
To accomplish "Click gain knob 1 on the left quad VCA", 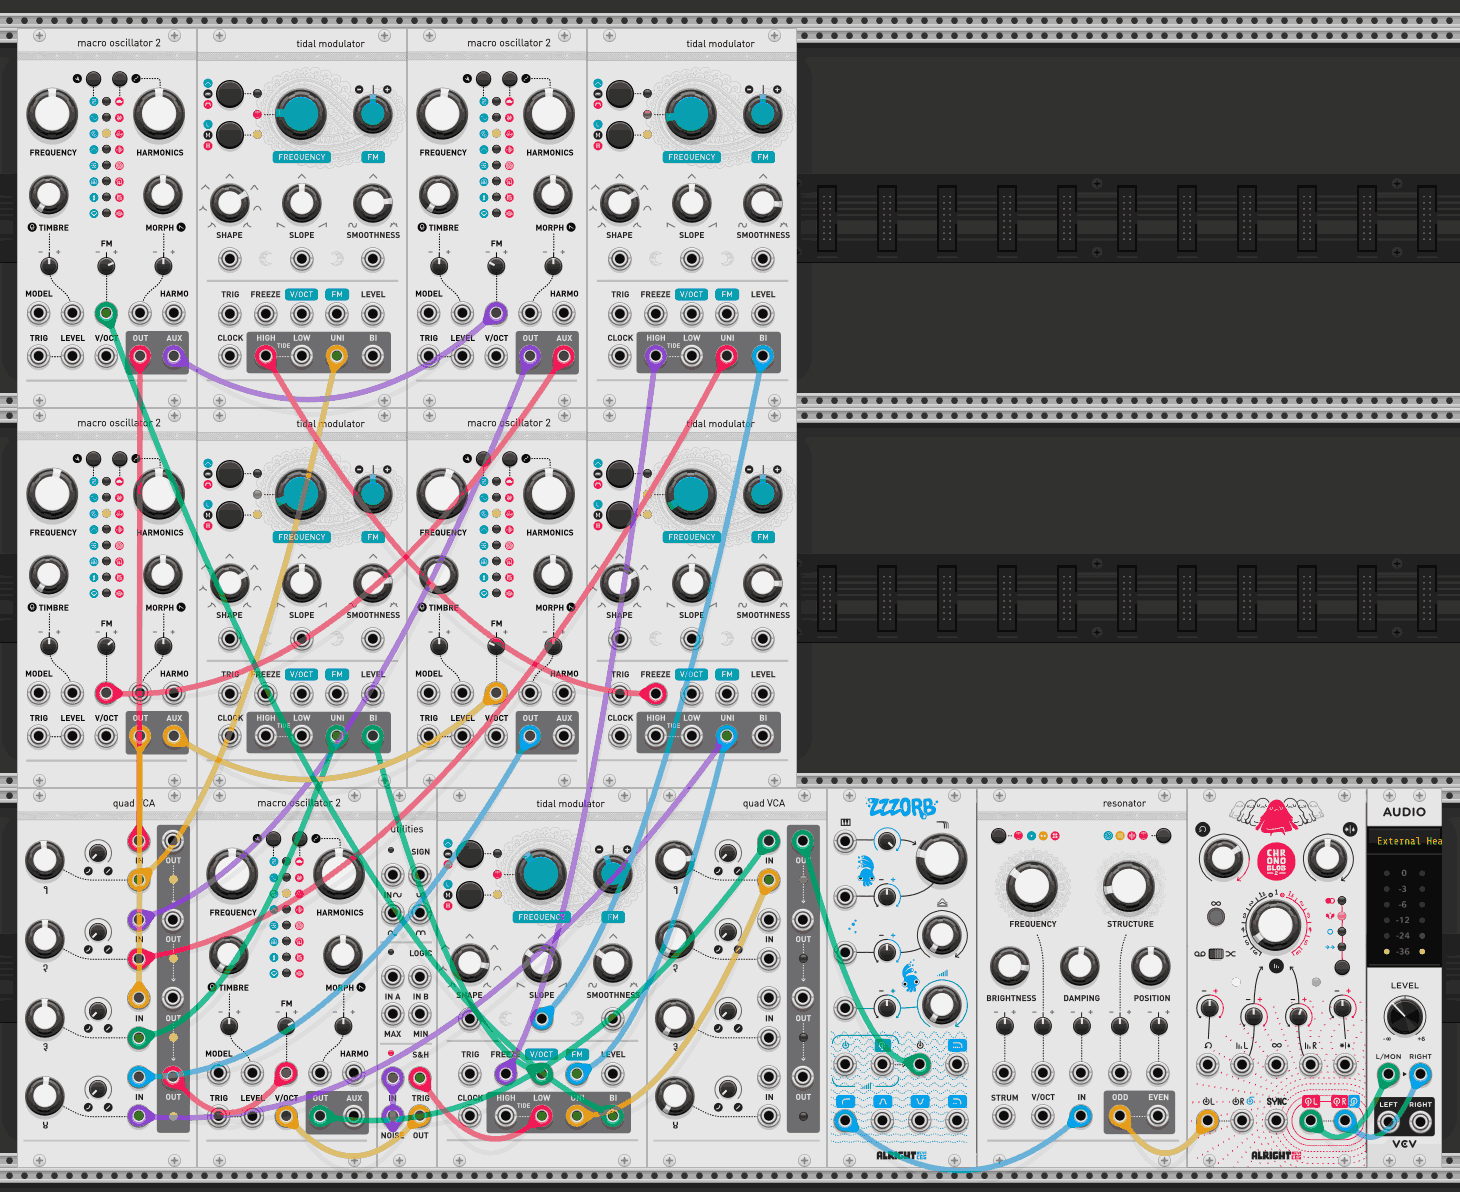I will tap(44, 859).
